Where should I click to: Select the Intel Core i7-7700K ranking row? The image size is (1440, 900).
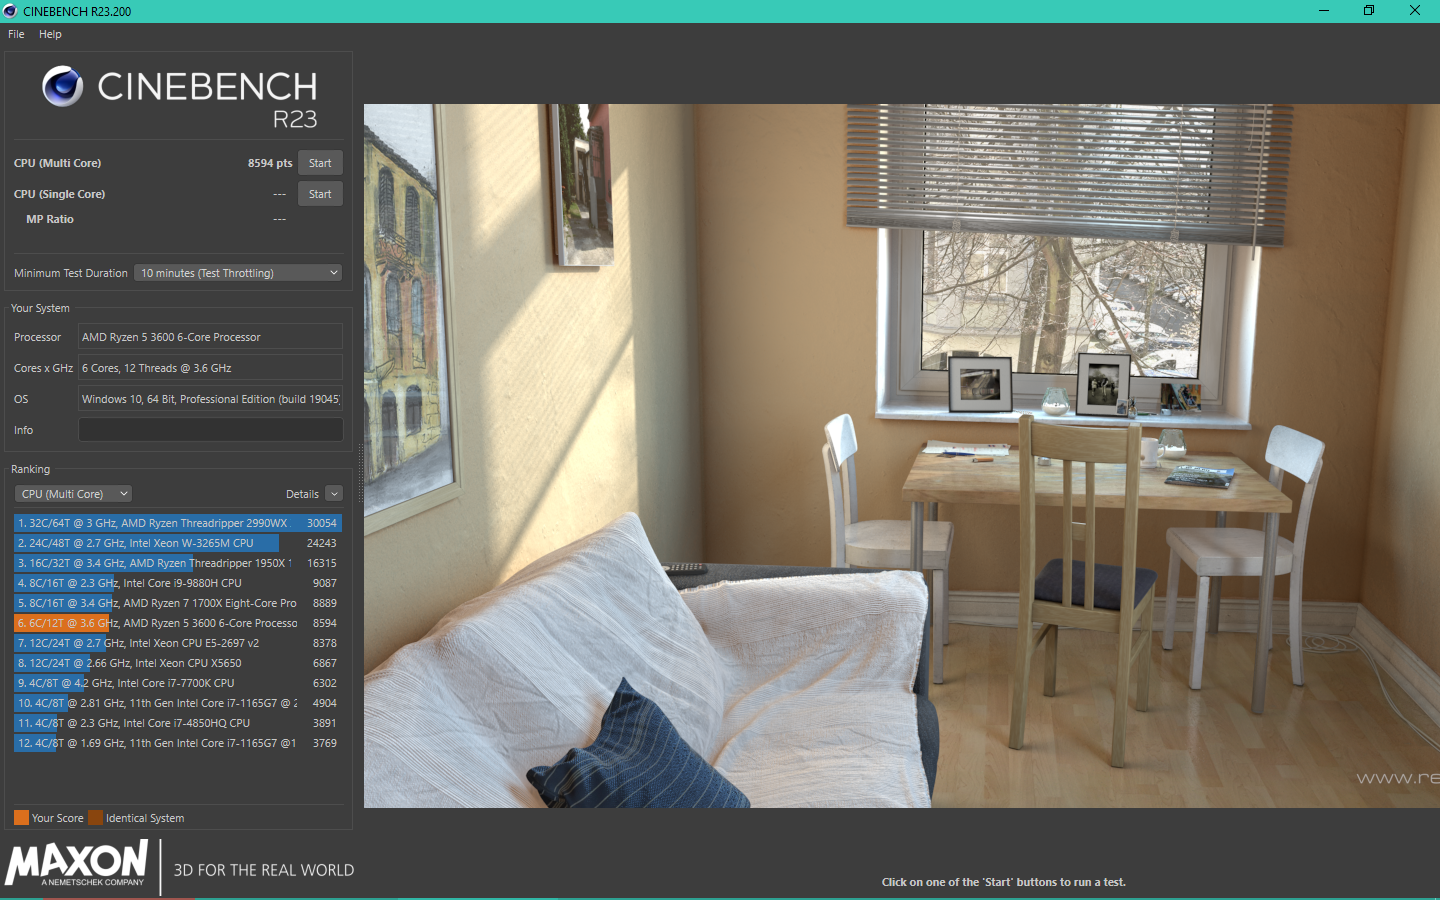click(x=178, y=683)
